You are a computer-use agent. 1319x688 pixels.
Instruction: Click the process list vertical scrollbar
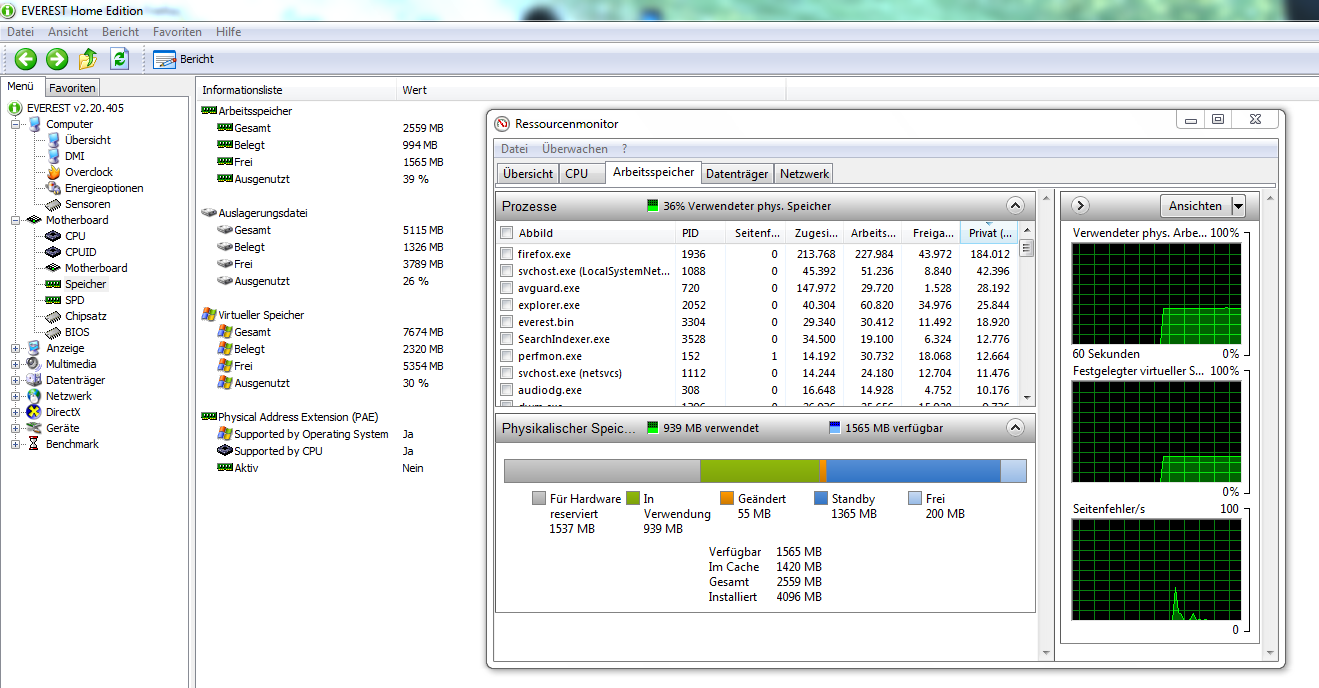pyautogui.click(x=1026, y=315)
